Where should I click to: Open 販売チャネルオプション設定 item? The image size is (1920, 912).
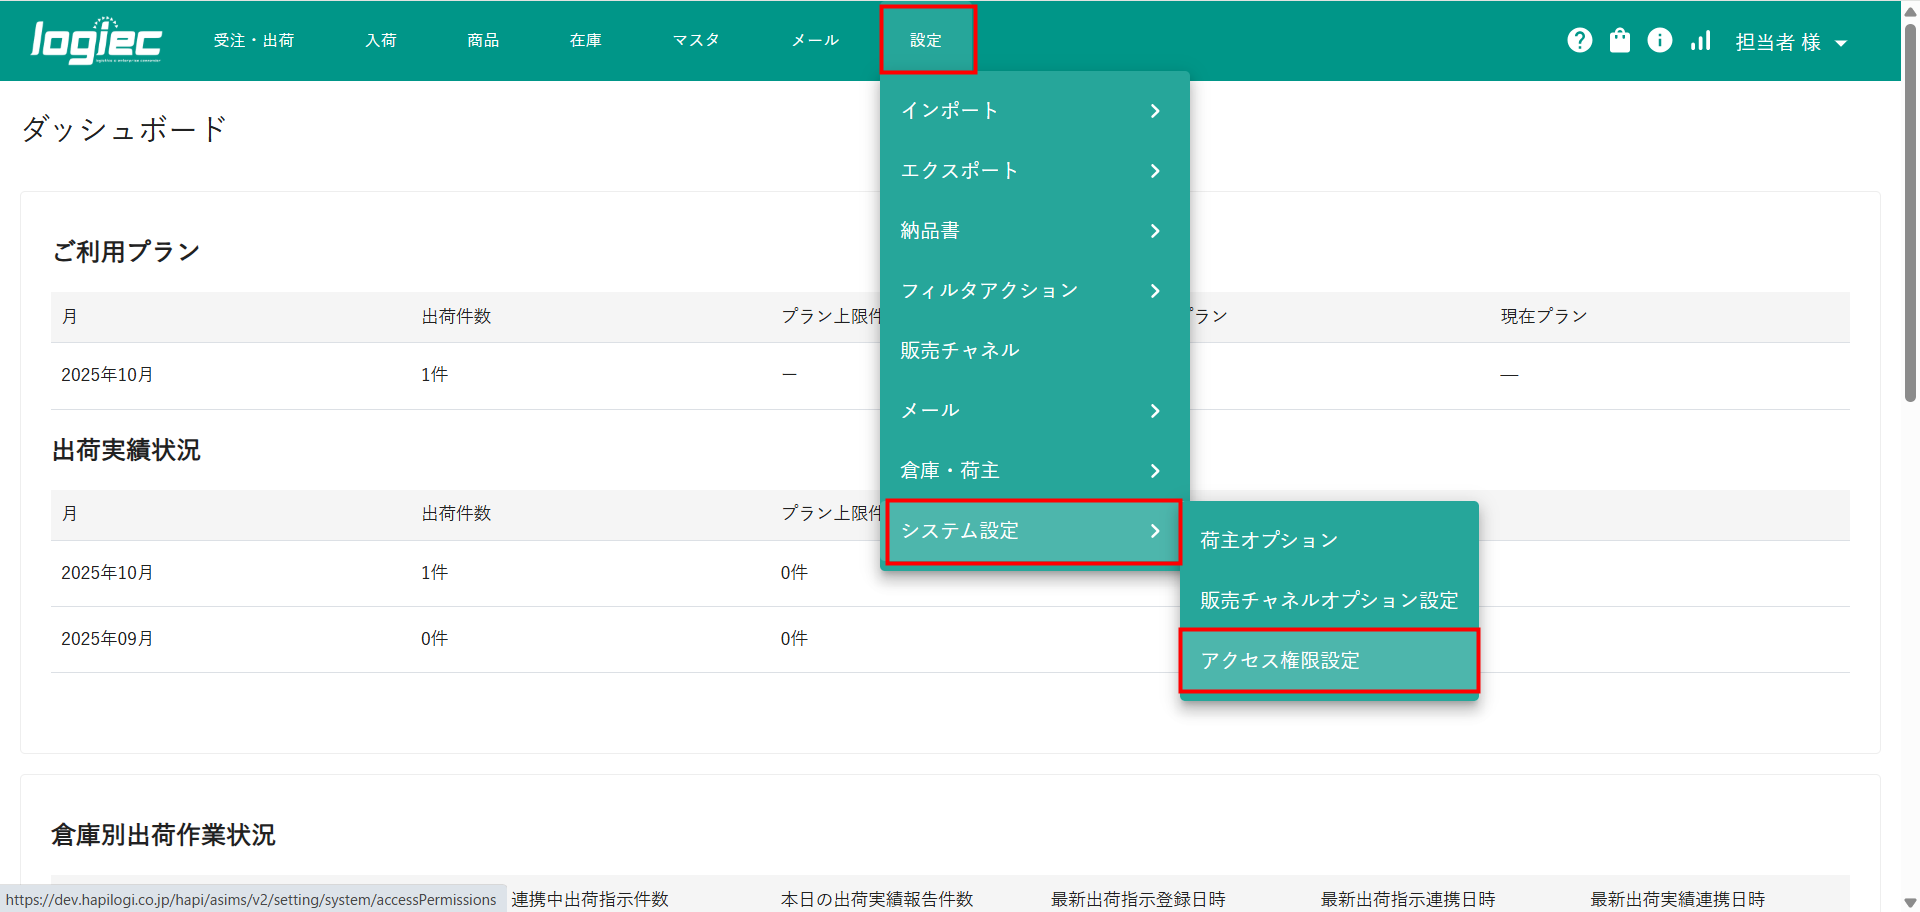pyautogui.click(x=1328, y=601)
